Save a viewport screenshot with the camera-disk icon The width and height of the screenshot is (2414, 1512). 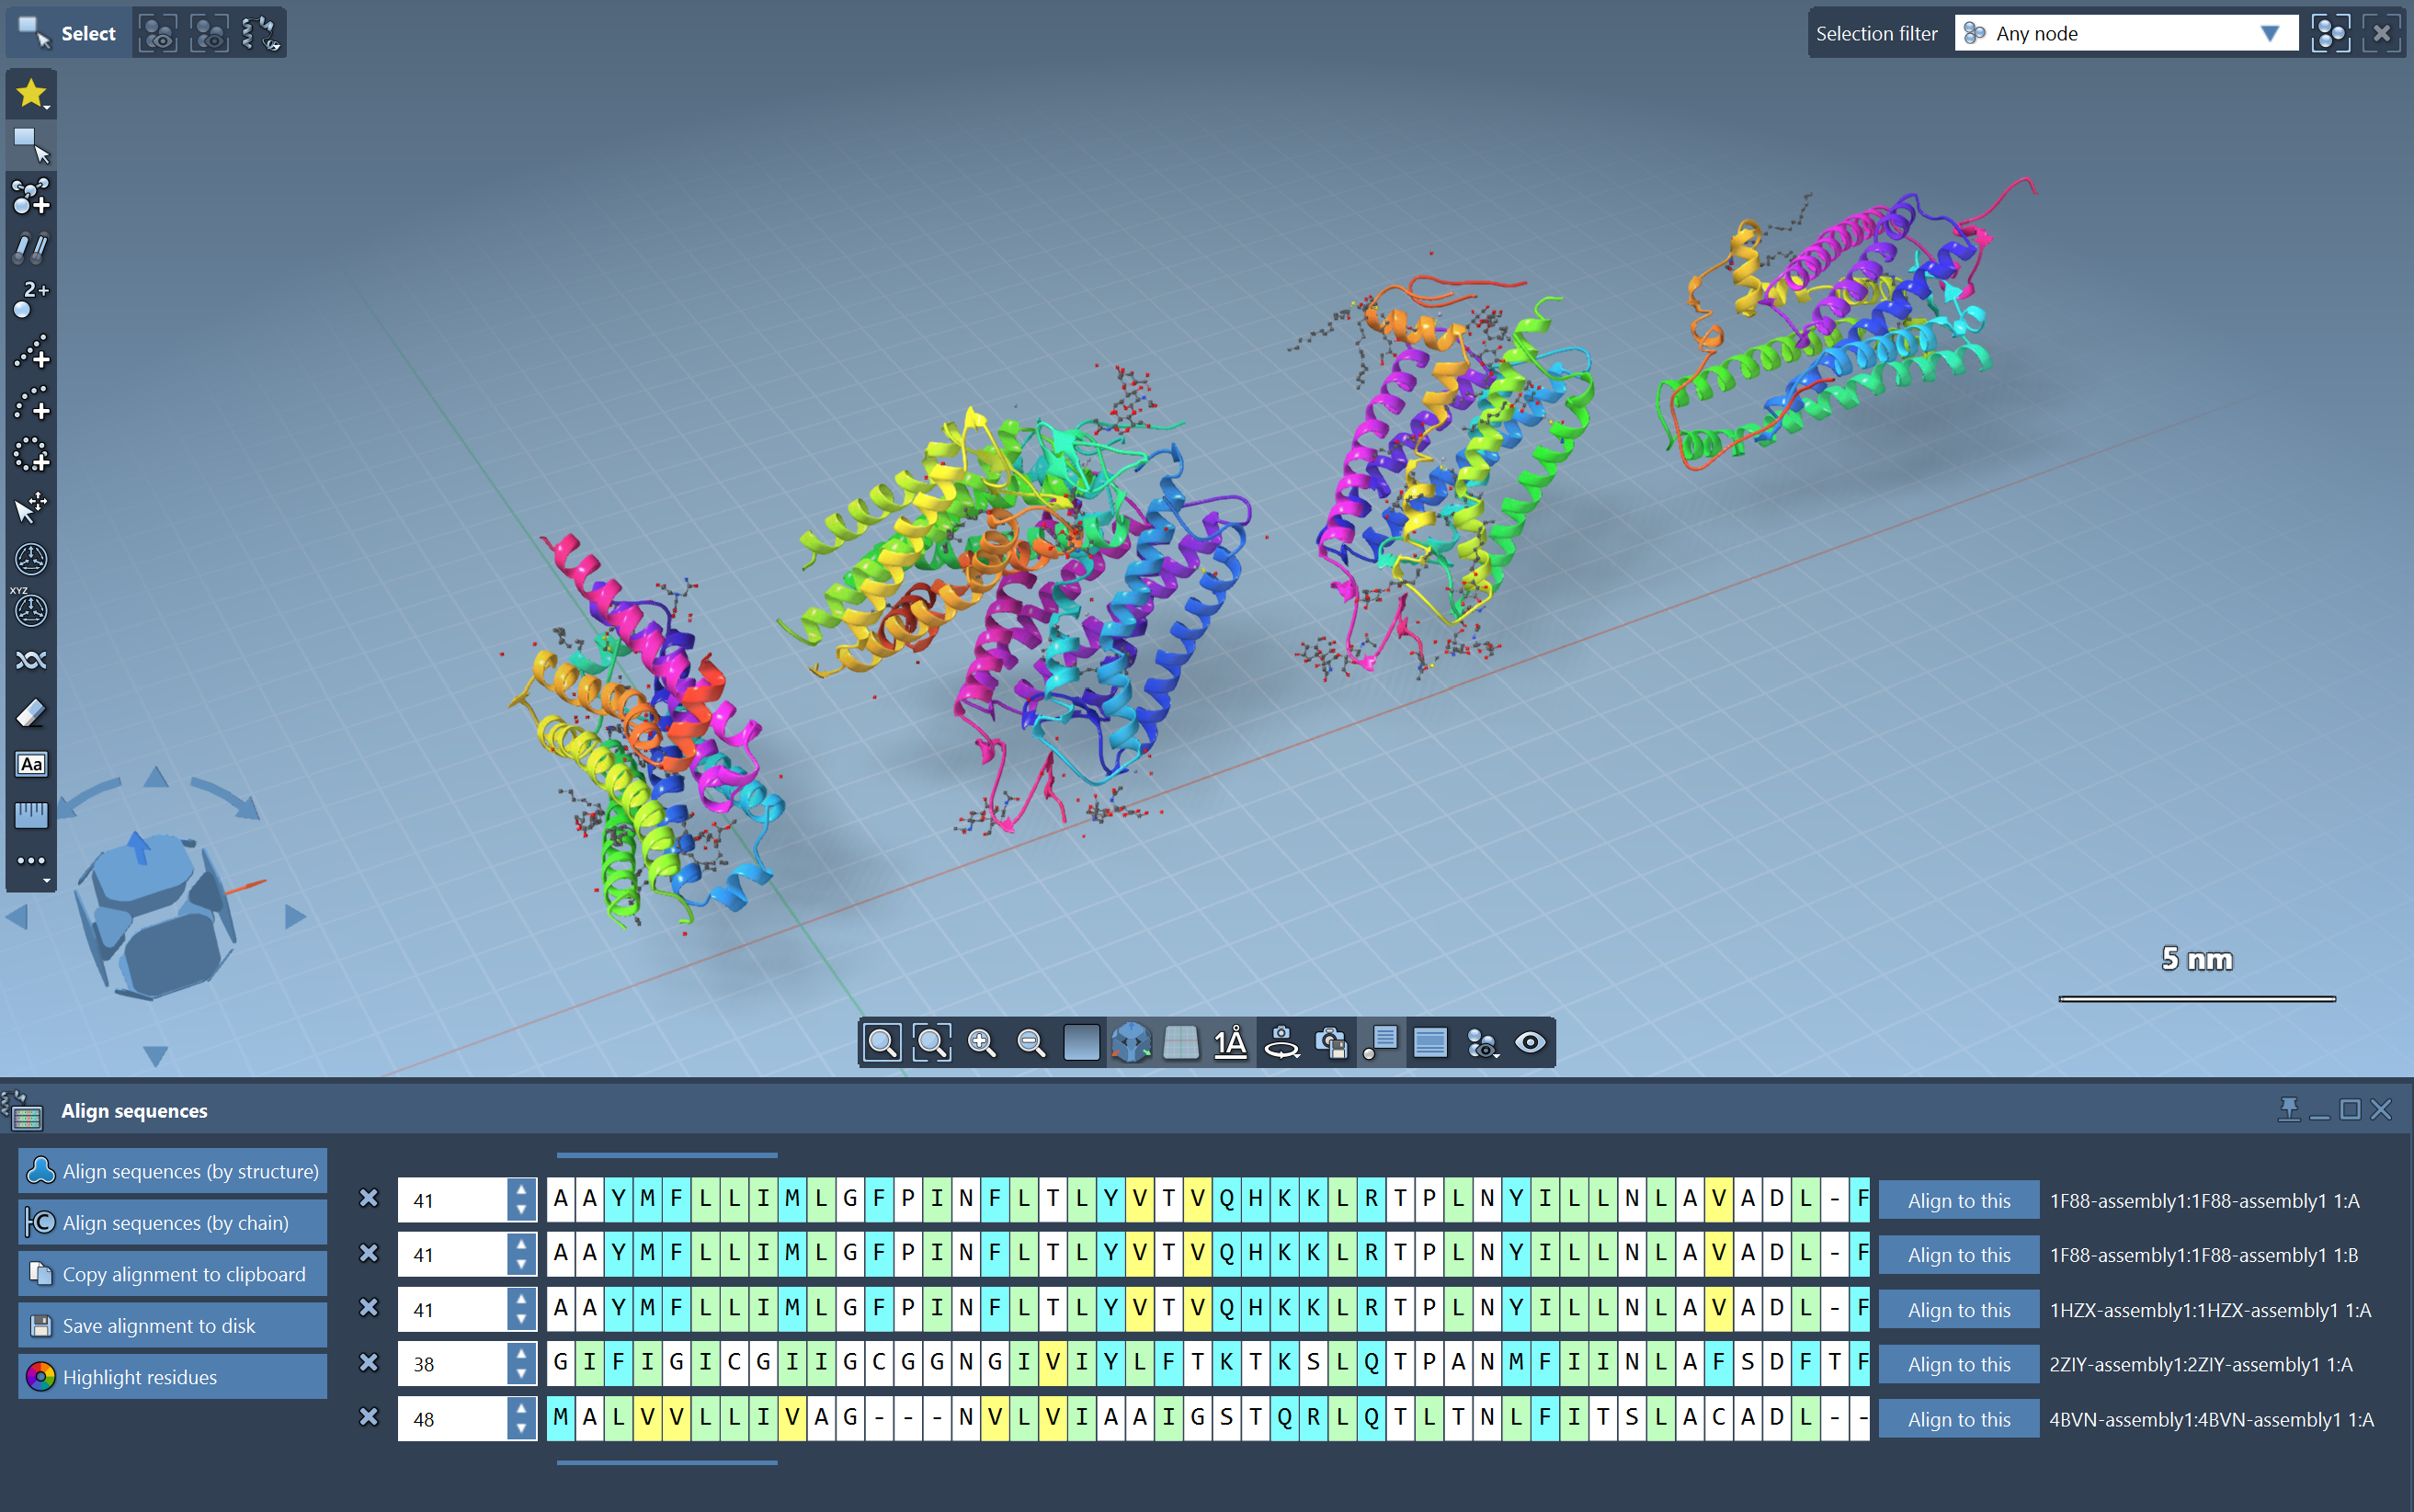tap(1331, 1043)
